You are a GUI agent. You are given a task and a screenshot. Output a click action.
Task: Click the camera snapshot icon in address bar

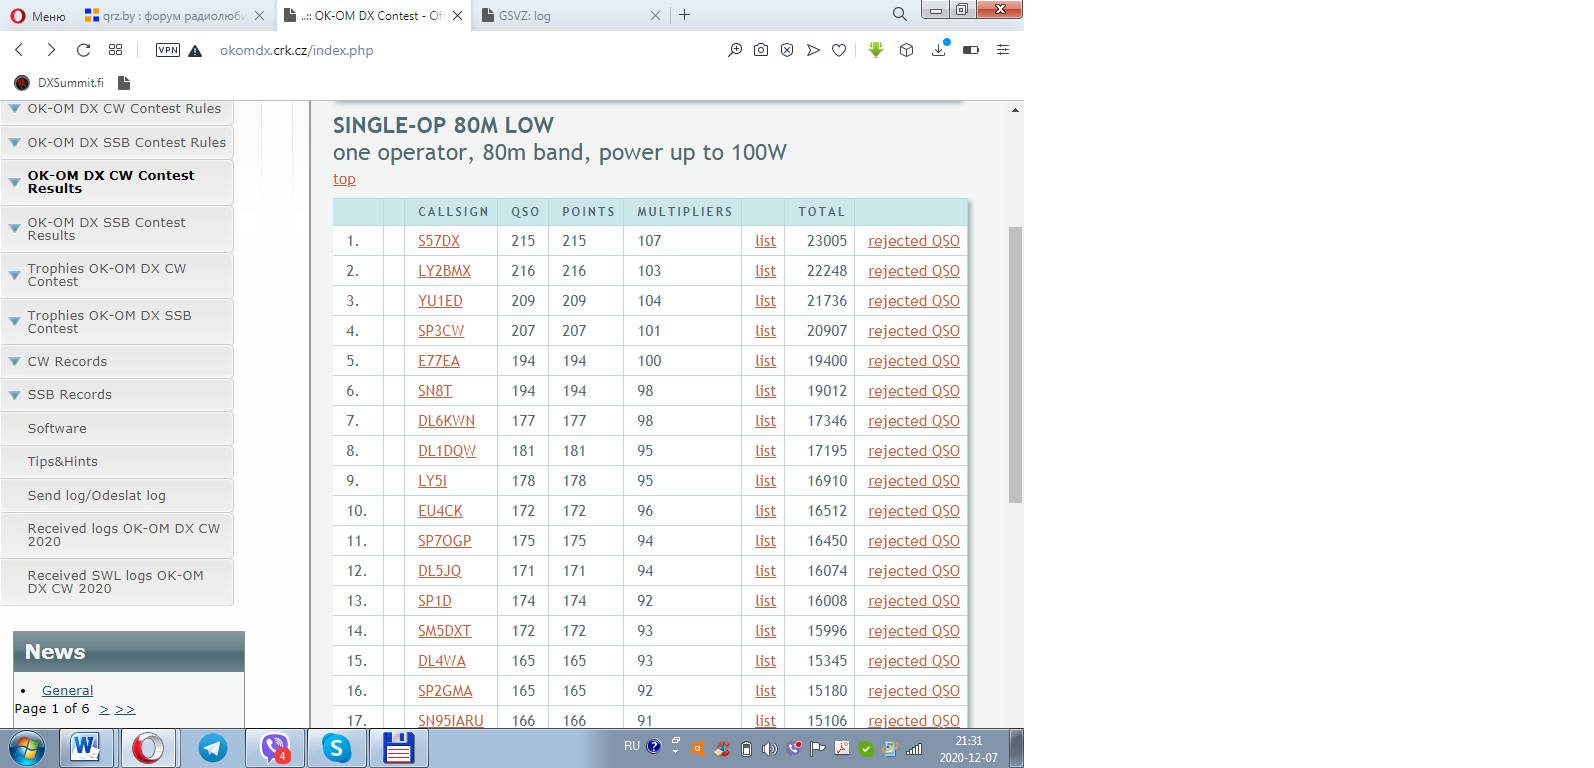tap(761, 50)
